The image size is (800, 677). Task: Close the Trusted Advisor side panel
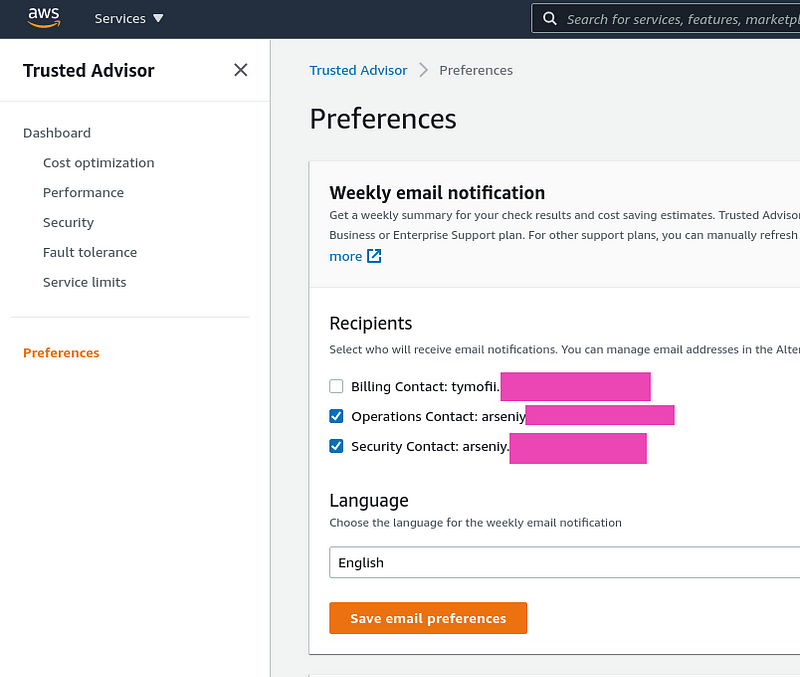click(241, 70)
